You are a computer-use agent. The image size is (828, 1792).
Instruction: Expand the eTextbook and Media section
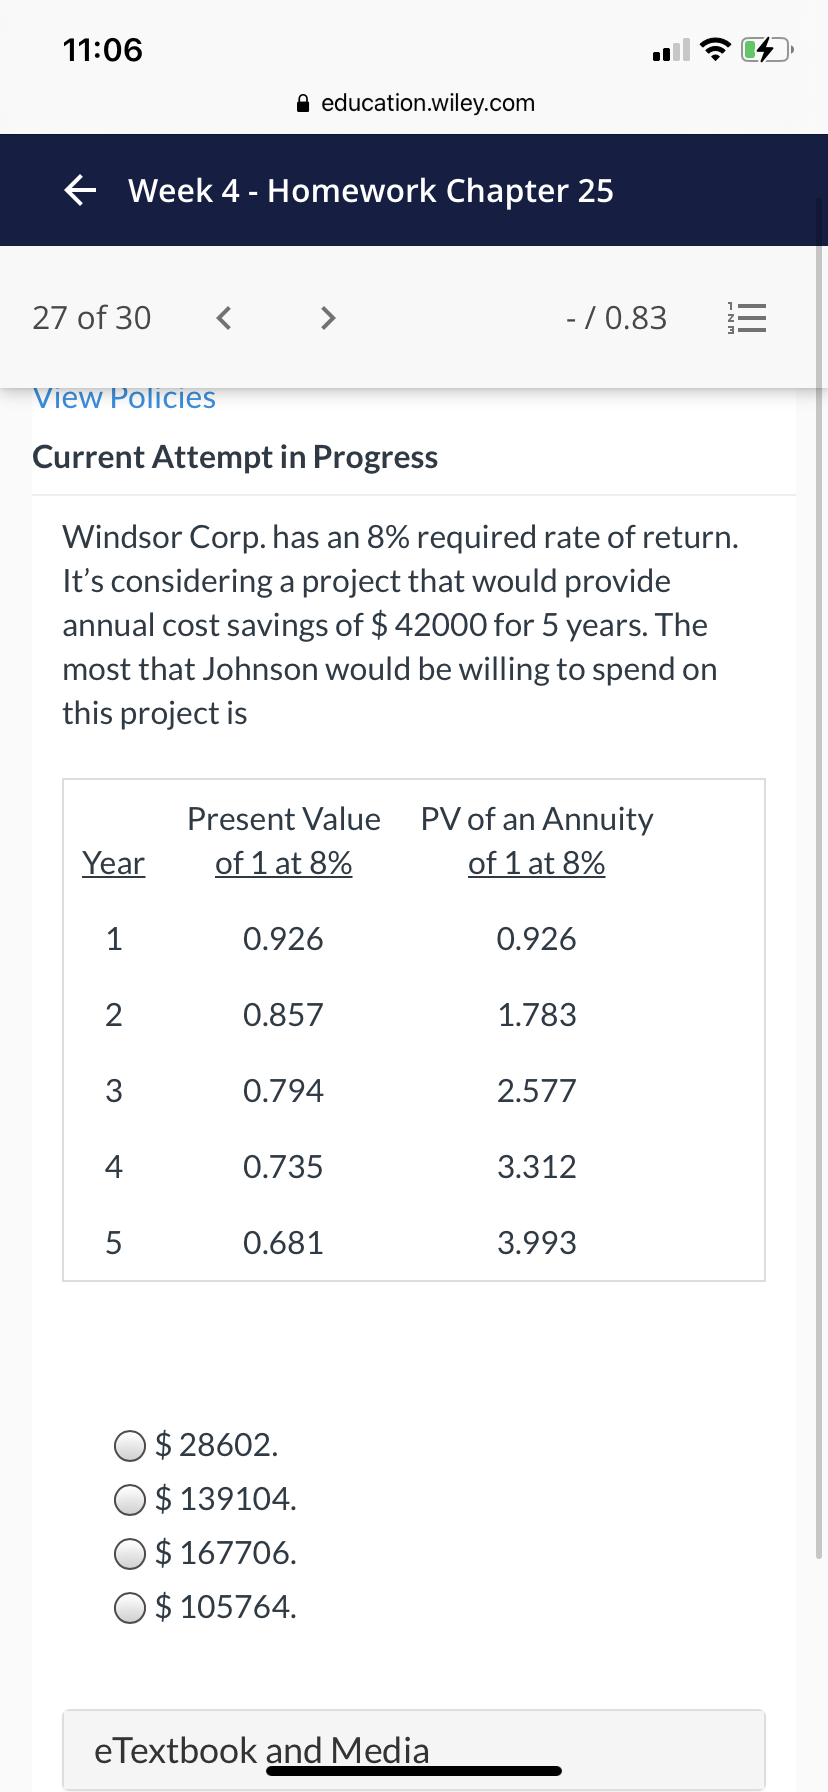[414, 1750]
